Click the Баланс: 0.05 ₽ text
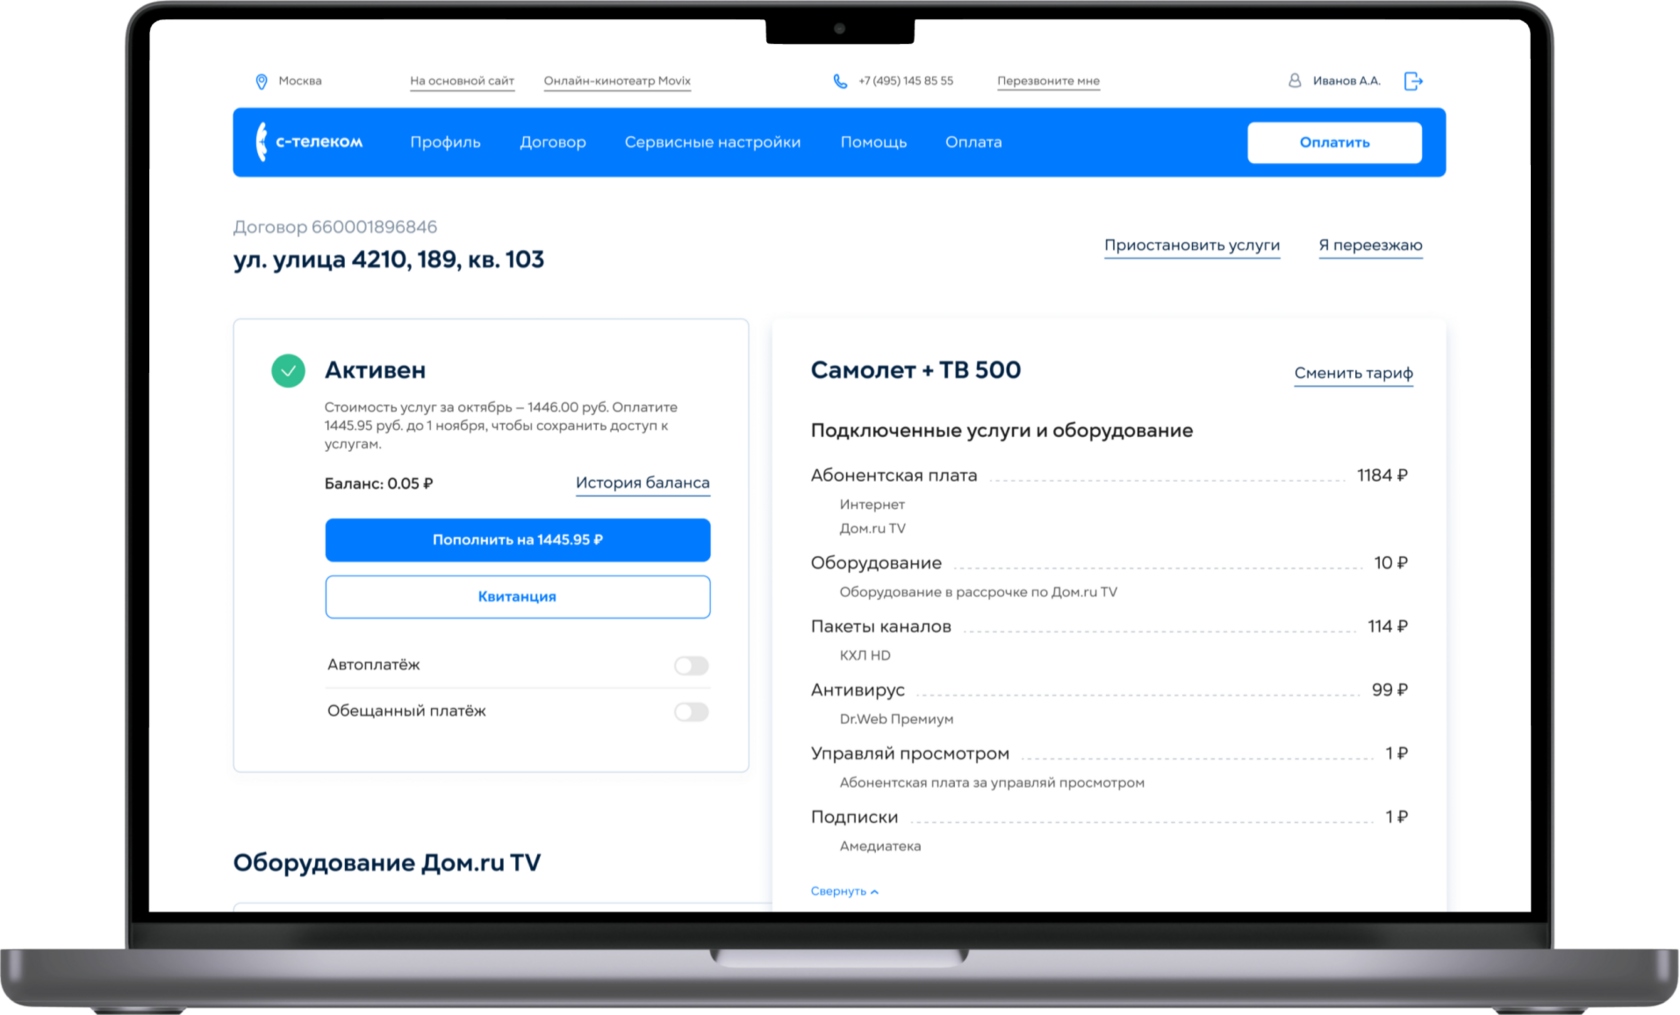Viewport: 1680px width, 1015px height. click(x=378, y=484)
